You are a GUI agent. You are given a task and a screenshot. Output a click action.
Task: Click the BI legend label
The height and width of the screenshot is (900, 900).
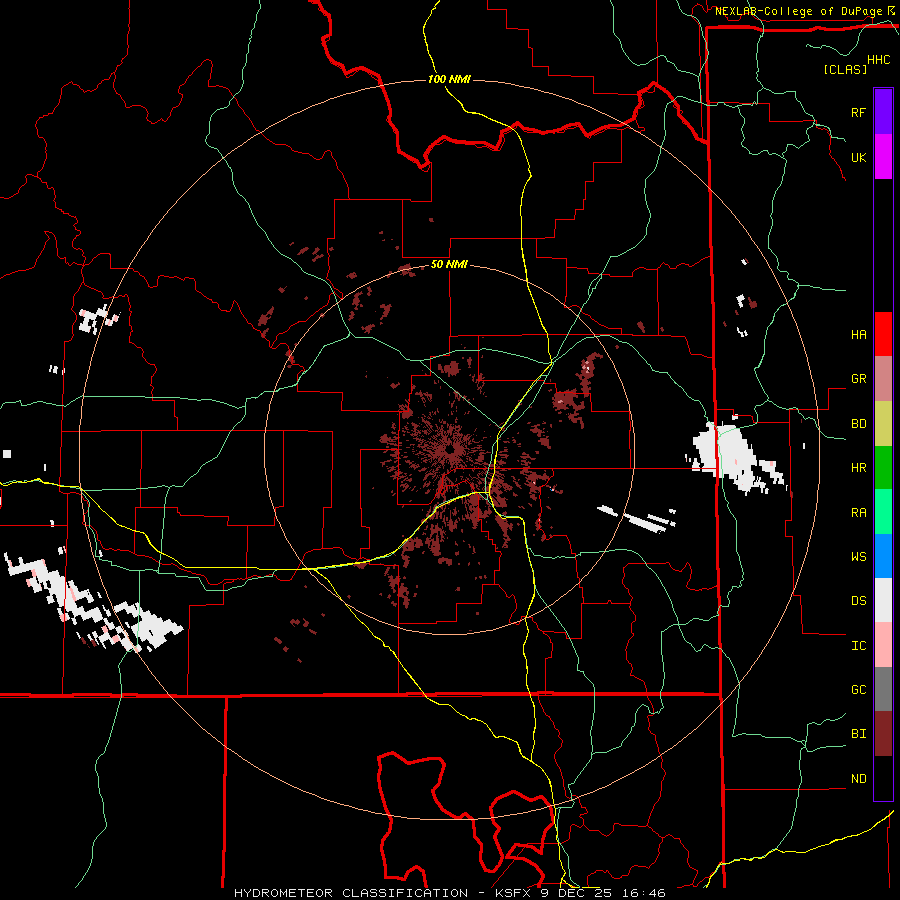click(858, 734)
